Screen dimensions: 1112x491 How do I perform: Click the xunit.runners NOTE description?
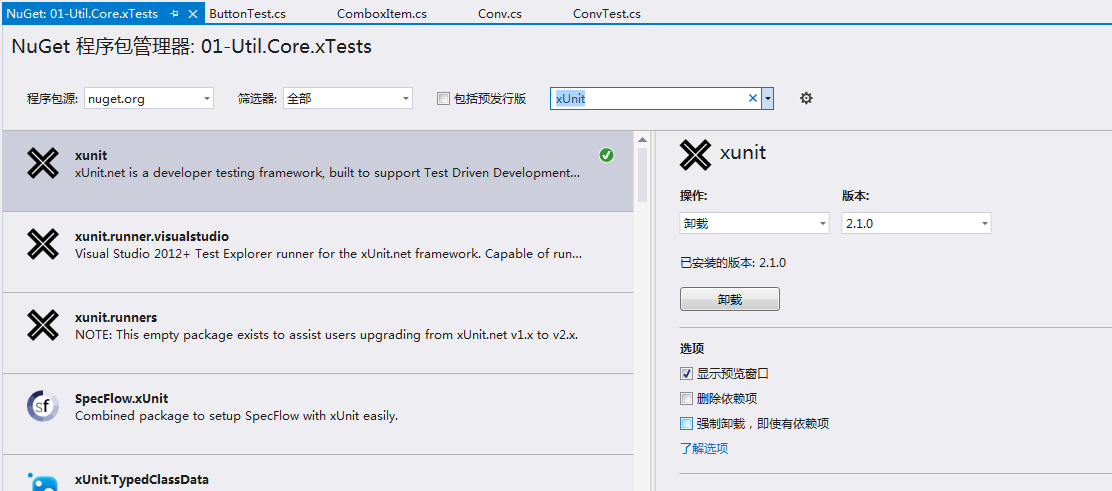coord(326,335)
